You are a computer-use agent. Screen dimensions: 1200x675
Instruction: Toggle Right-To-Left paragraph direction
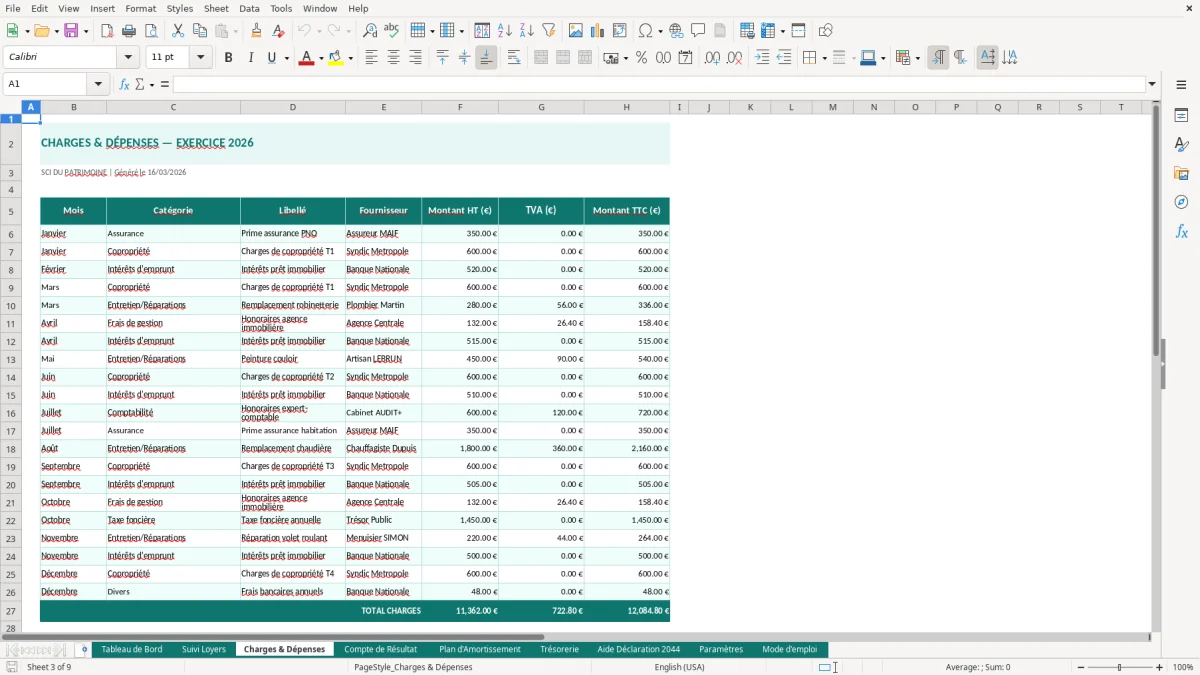(x=960, y=58)
